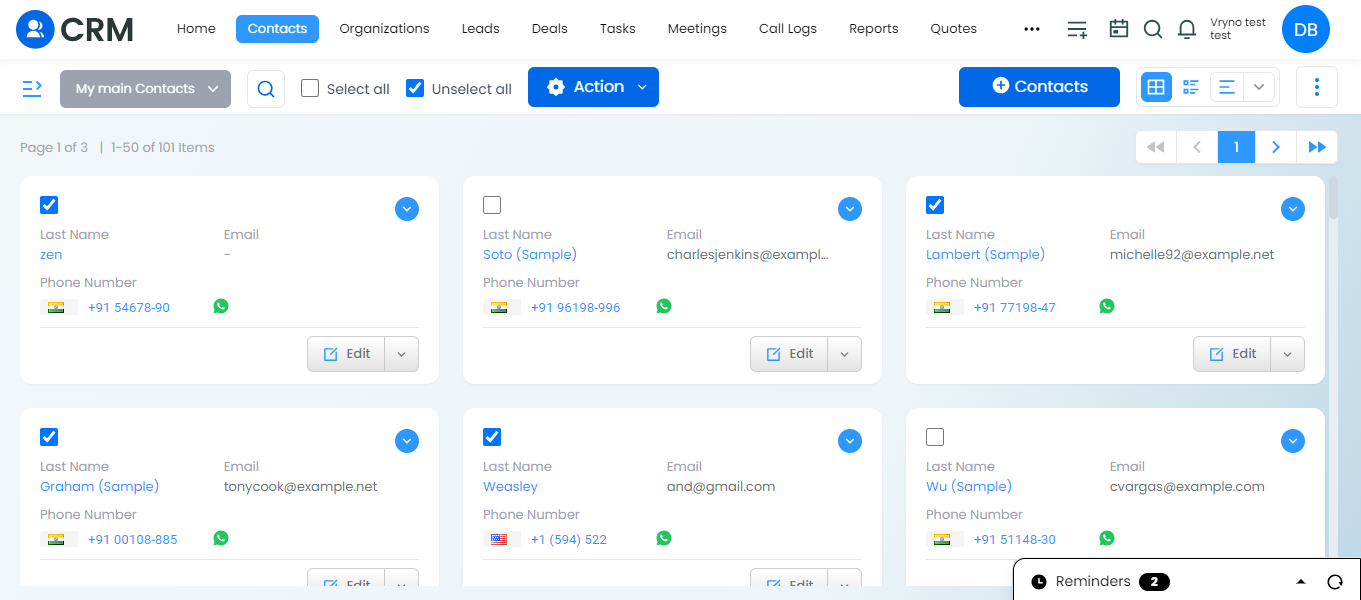The image size is (1361, 600).
Task: Click the Reminders count badge
Action: [x=1154, y=582]
